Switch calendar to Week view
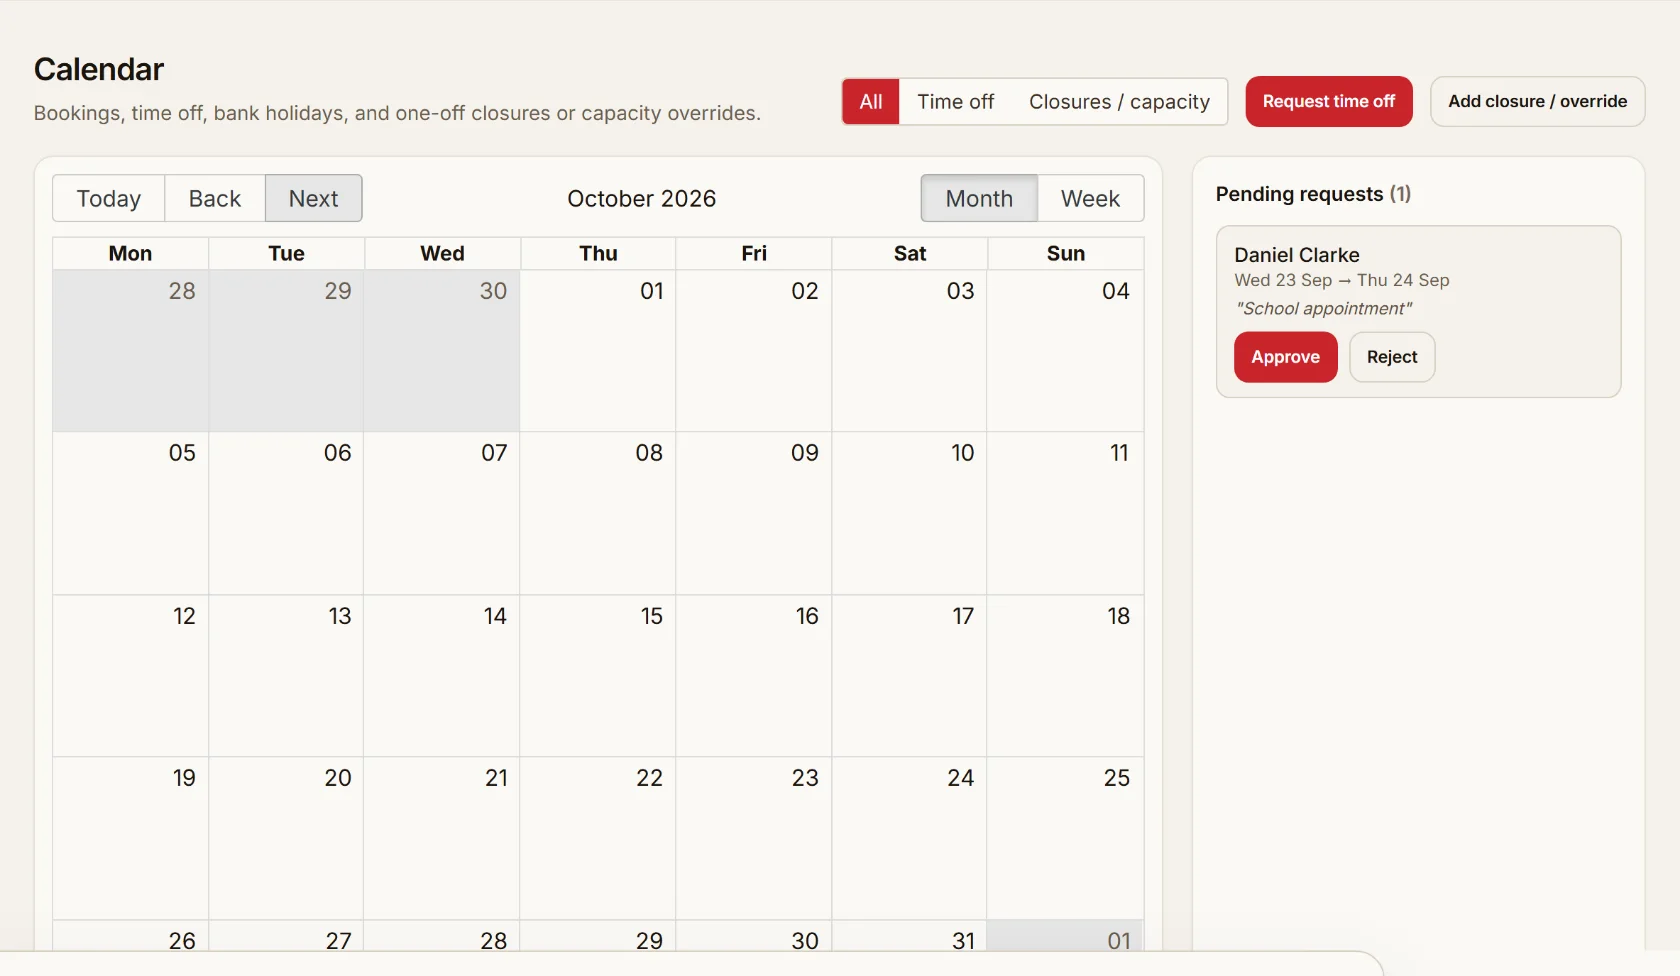The width and height of the screenshot is (1680, 976). click(x=1090, y=198)
